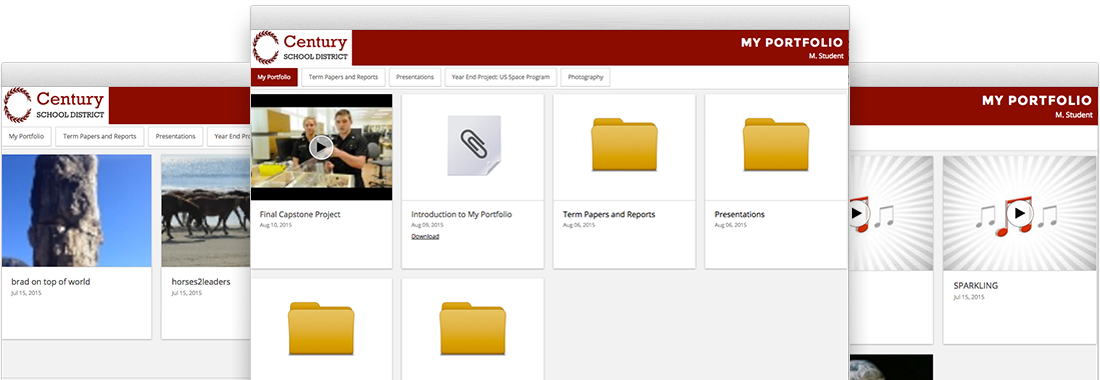Click Aug 09, 2015 date text

pyautogui.click(x=427, y=225)
